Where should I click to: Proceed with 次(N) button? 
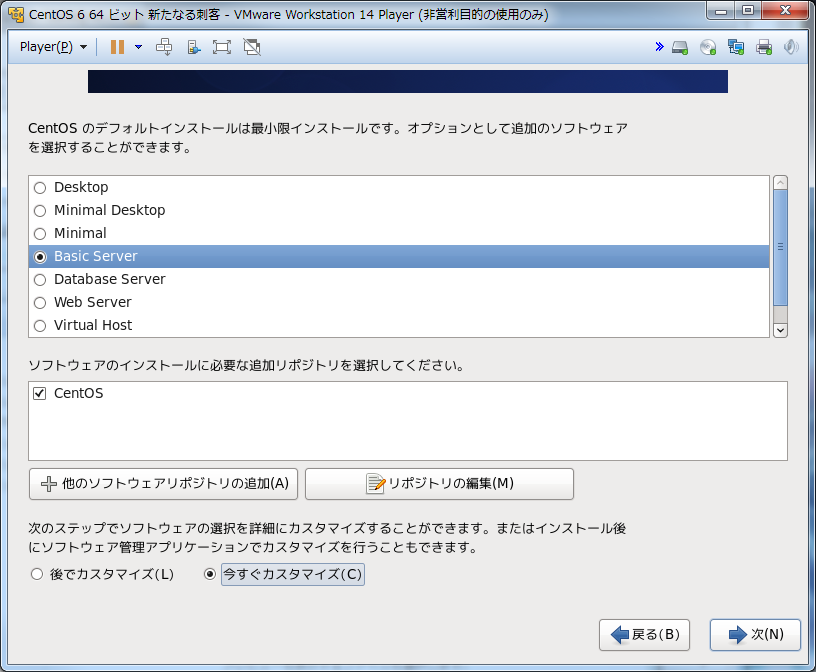[x=755, y=635]
